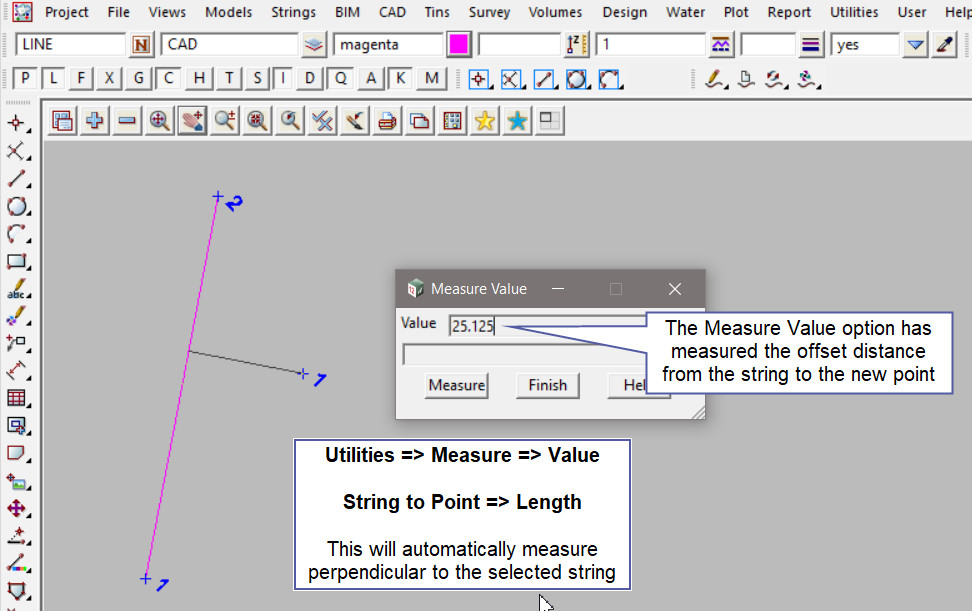
Task: Open the Utilities menu
Action: 853,12
